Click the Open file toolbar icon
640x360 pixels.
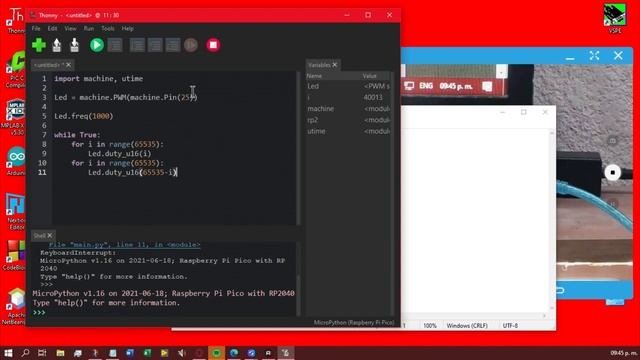pyautogui.click(x=57, y=45)
